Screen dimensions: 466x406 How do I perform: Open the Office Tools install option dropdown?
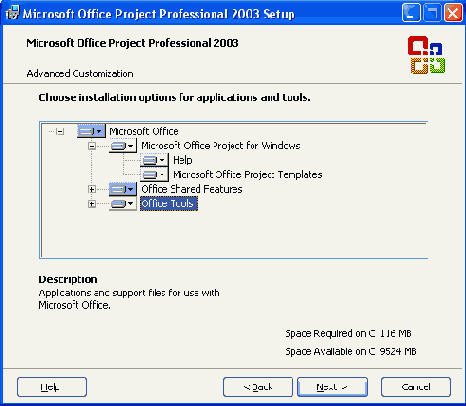[123, 204]
